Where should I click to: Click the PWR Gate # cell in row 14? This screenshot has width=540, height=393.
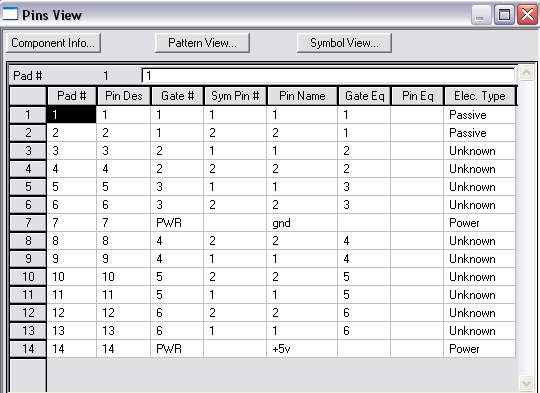pos(177,349)
